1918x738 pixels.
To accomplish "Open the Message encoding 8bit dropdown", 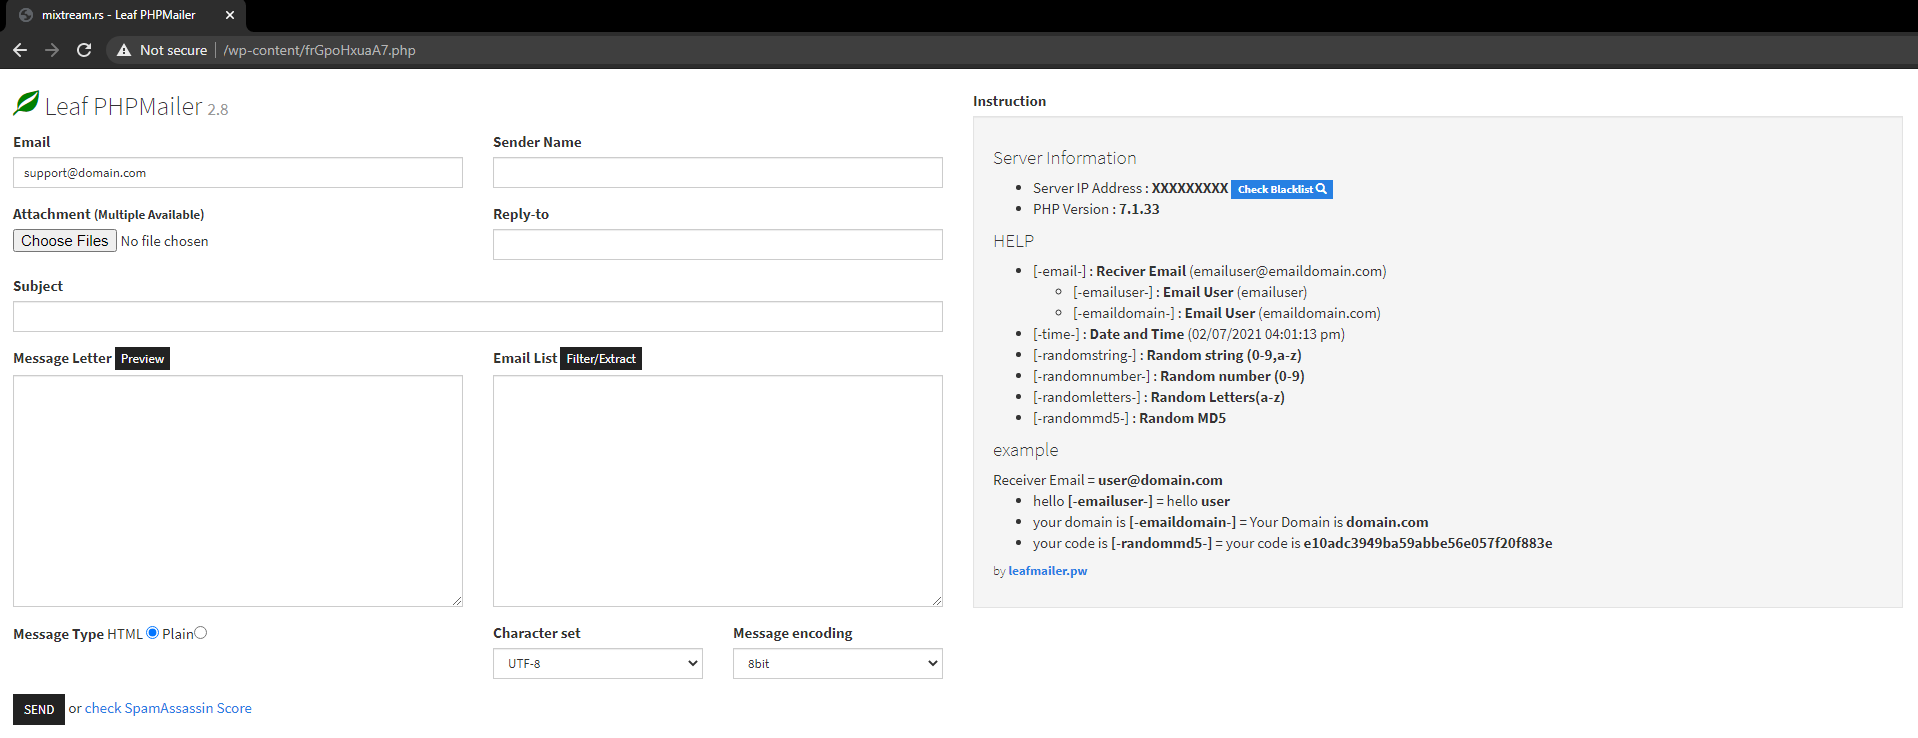I will [838, 663].
